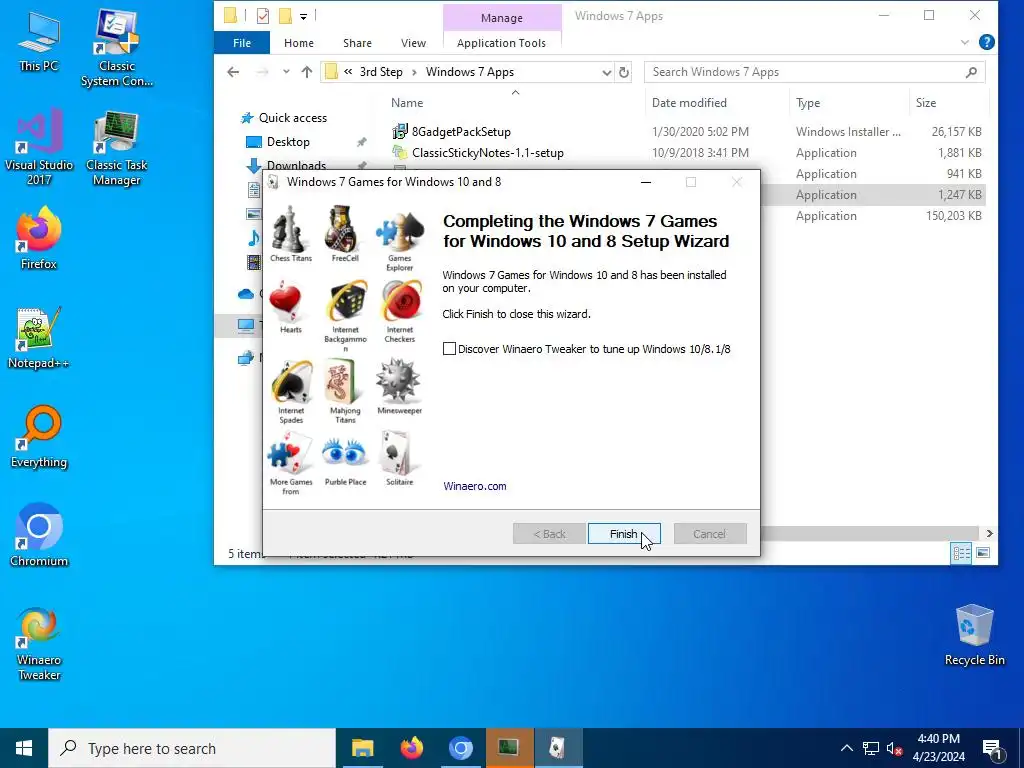Open the muted volume tray icon
1024x768 pixels.
click(x=894, y=748)
